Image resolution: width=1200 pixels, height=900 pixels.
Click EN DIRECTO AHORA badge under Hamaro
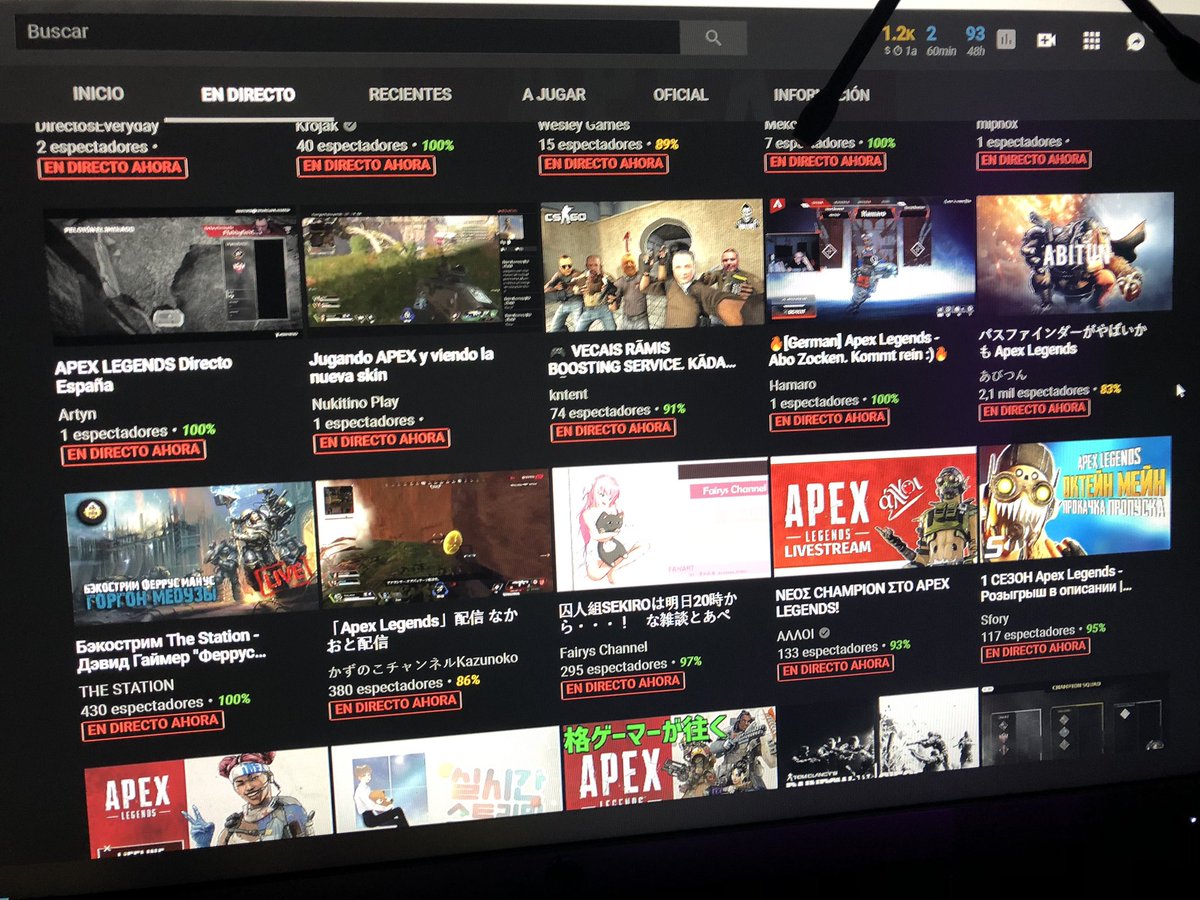828,419
